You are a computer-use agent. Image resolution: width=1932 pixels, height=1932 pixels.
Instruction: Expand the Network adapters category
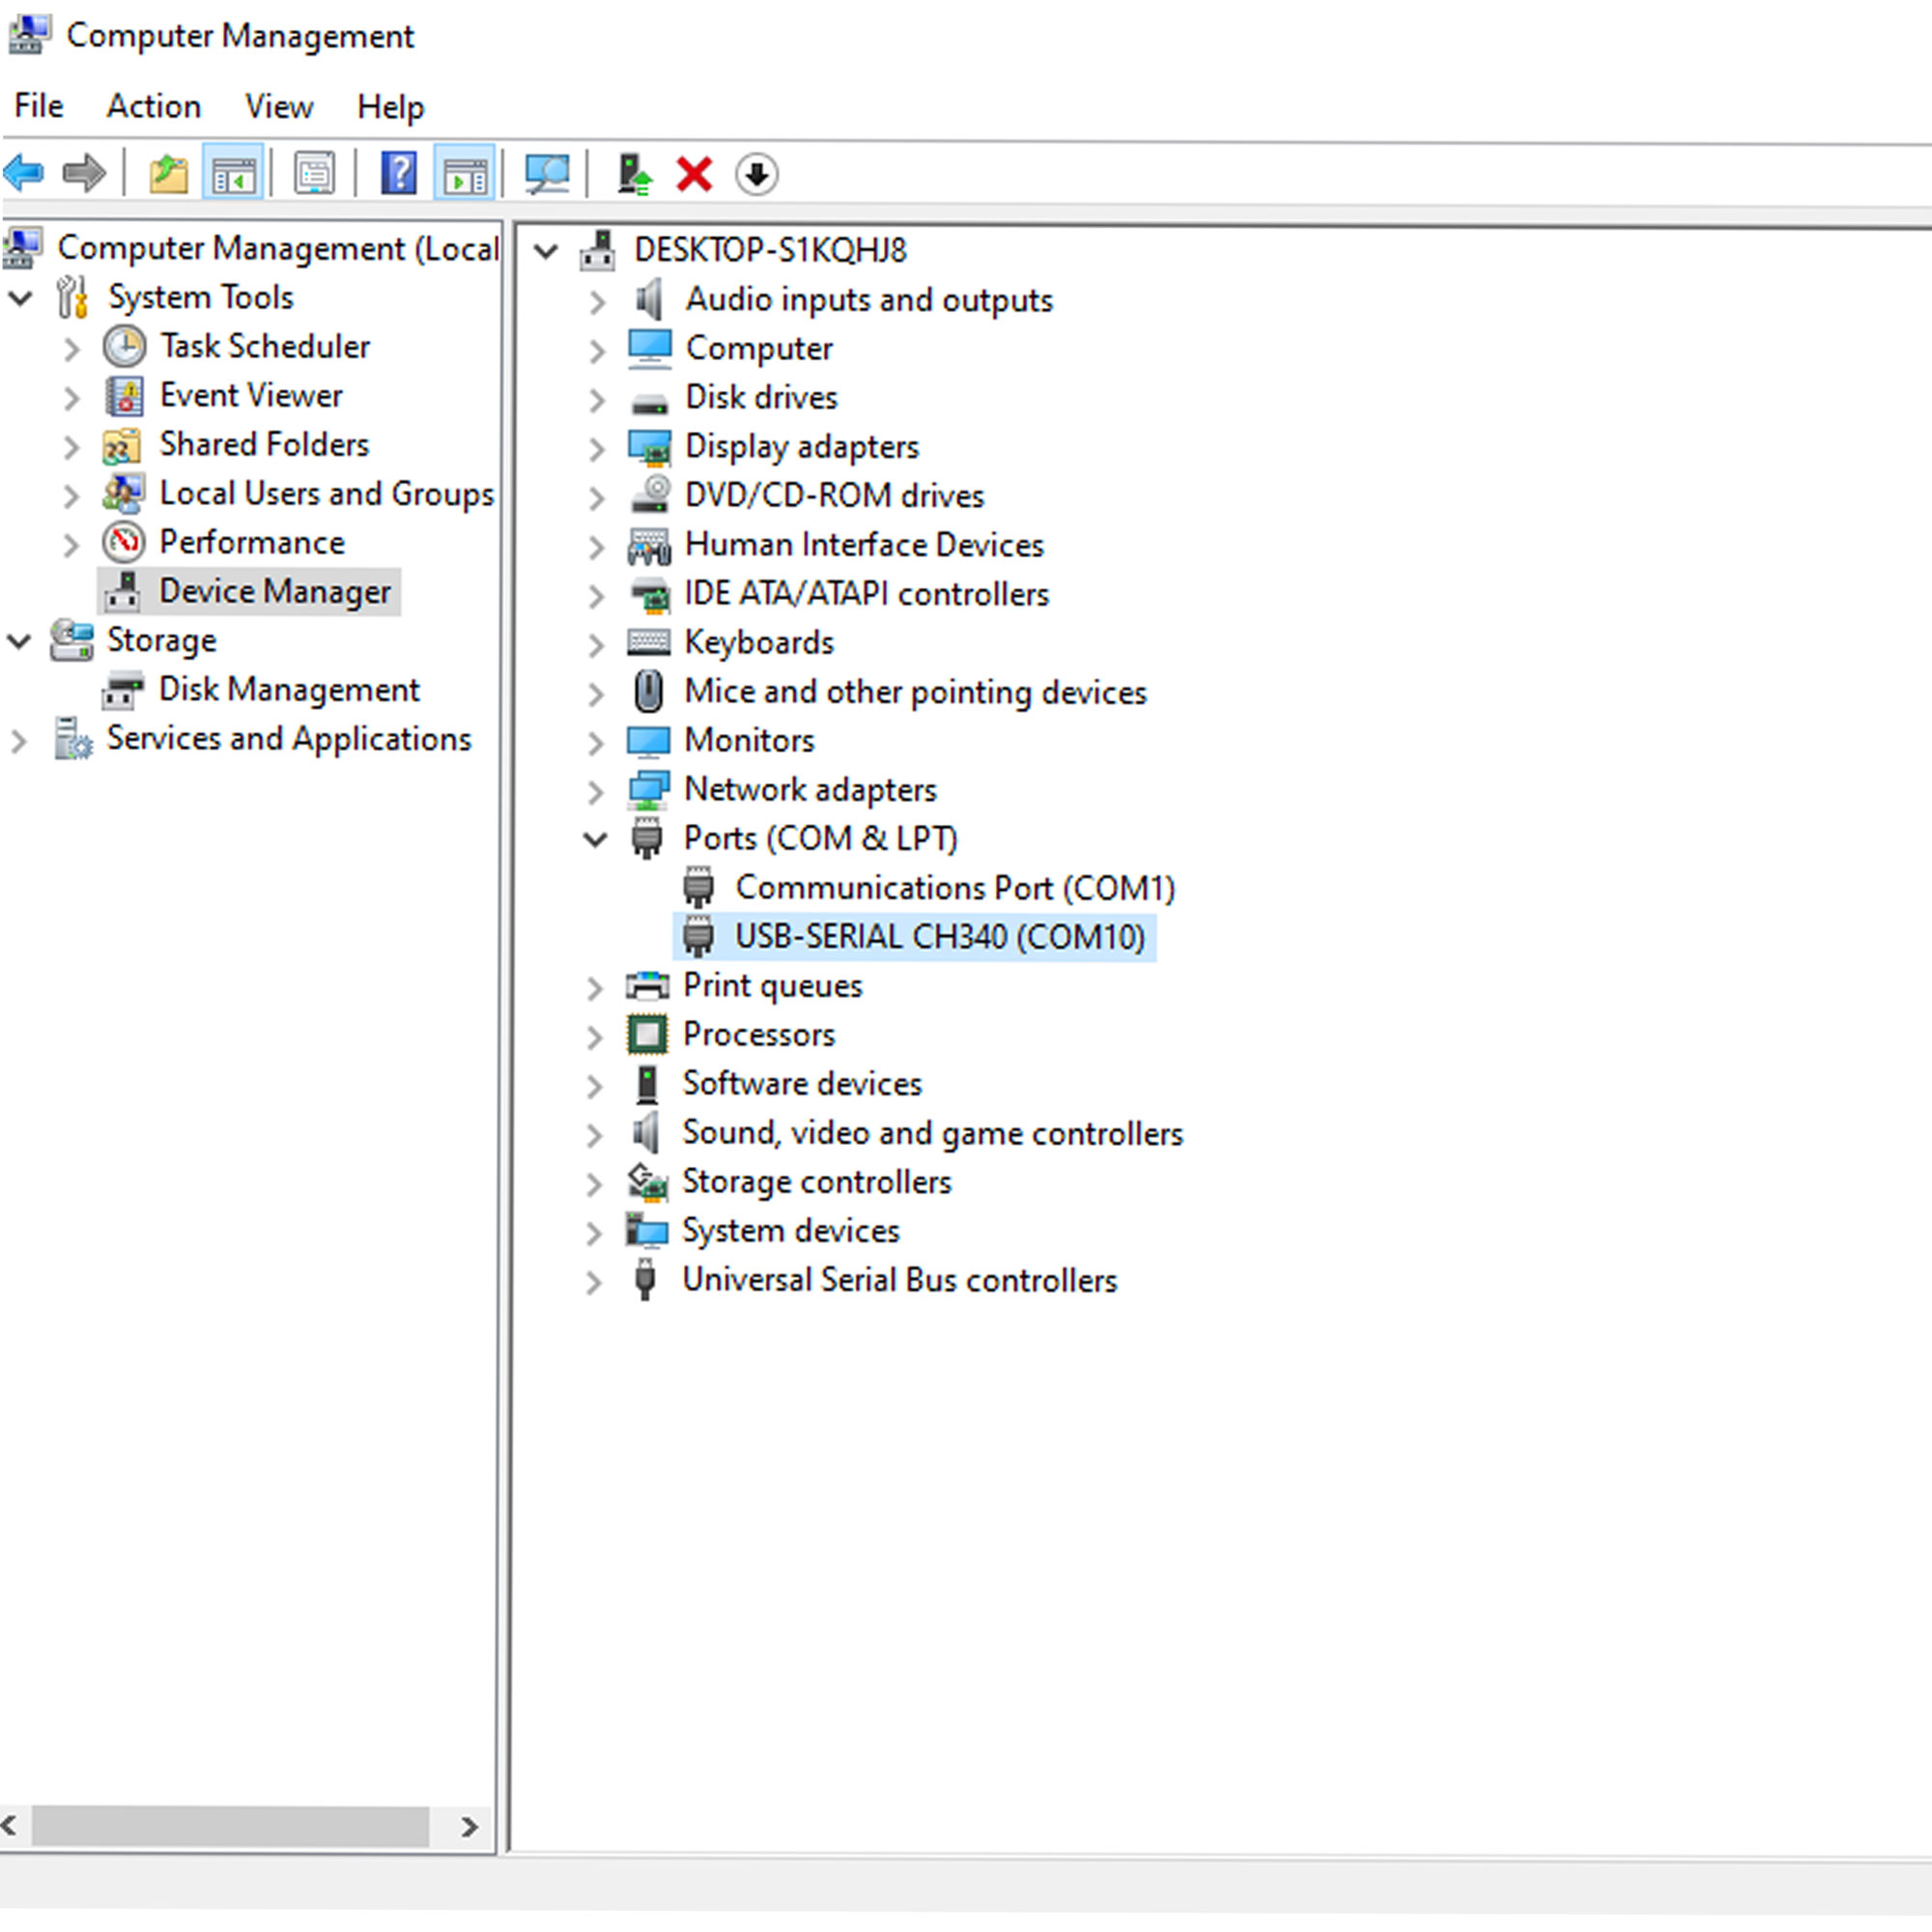[x=596, y=791]
